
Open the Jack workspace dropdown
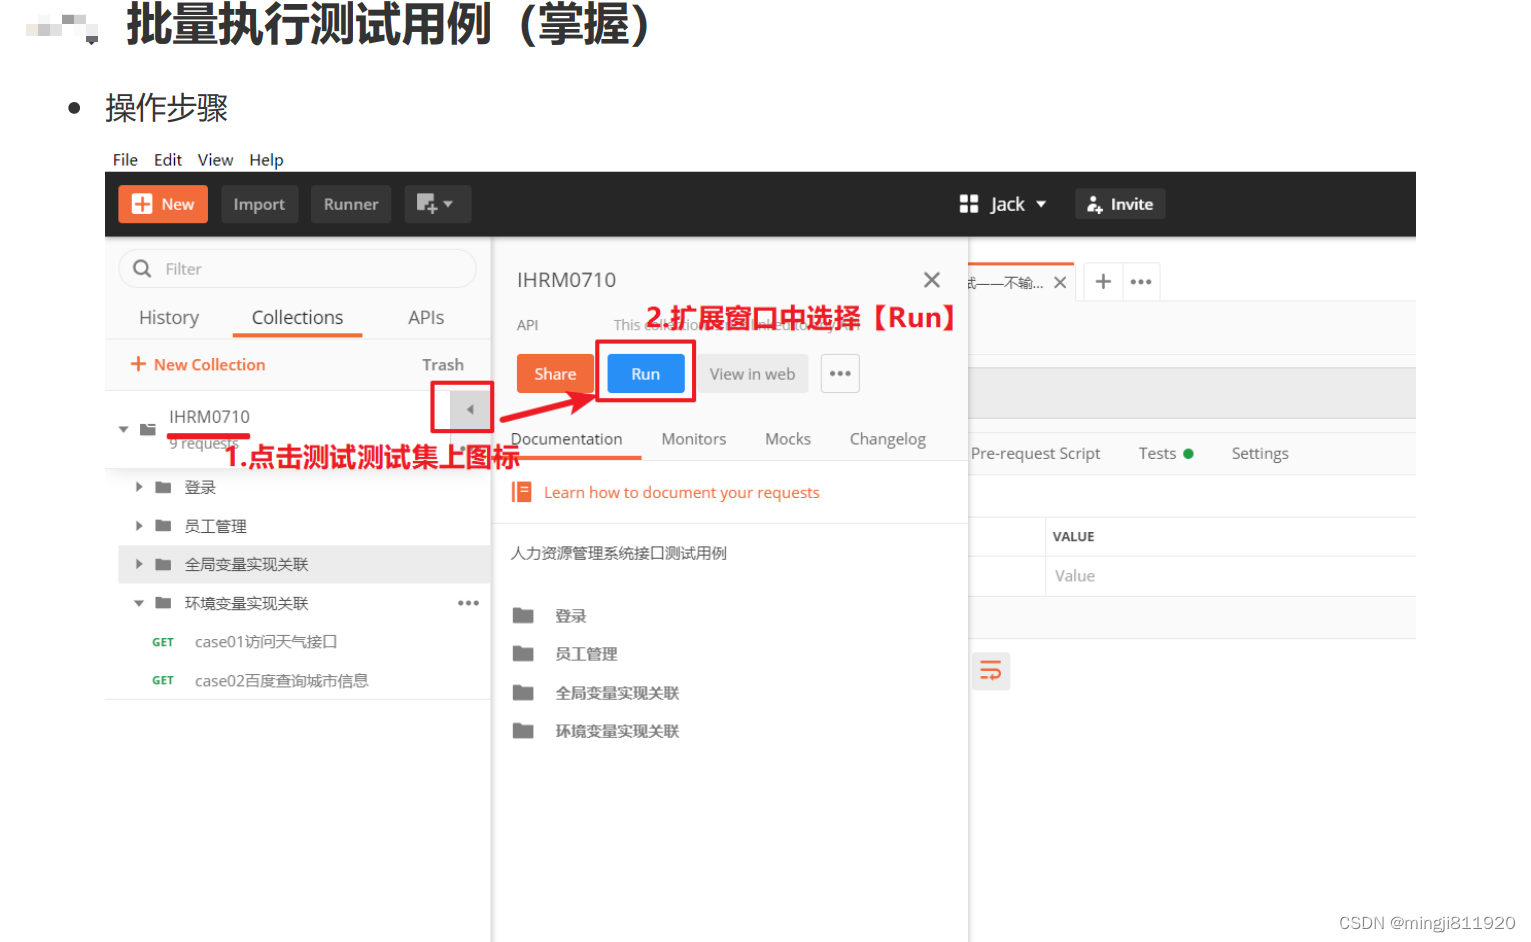[x=1003, y=204]
